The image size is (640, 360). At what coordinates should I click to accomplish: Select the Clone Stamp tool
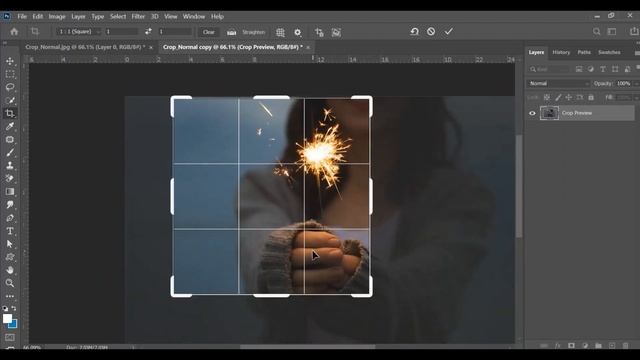point(10,166)
